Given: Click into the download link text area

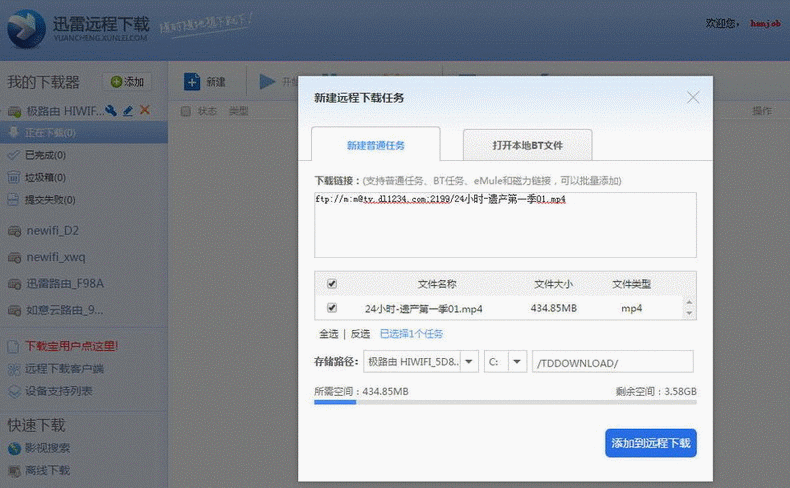Looking at the screenshot, I should (505, 225).
